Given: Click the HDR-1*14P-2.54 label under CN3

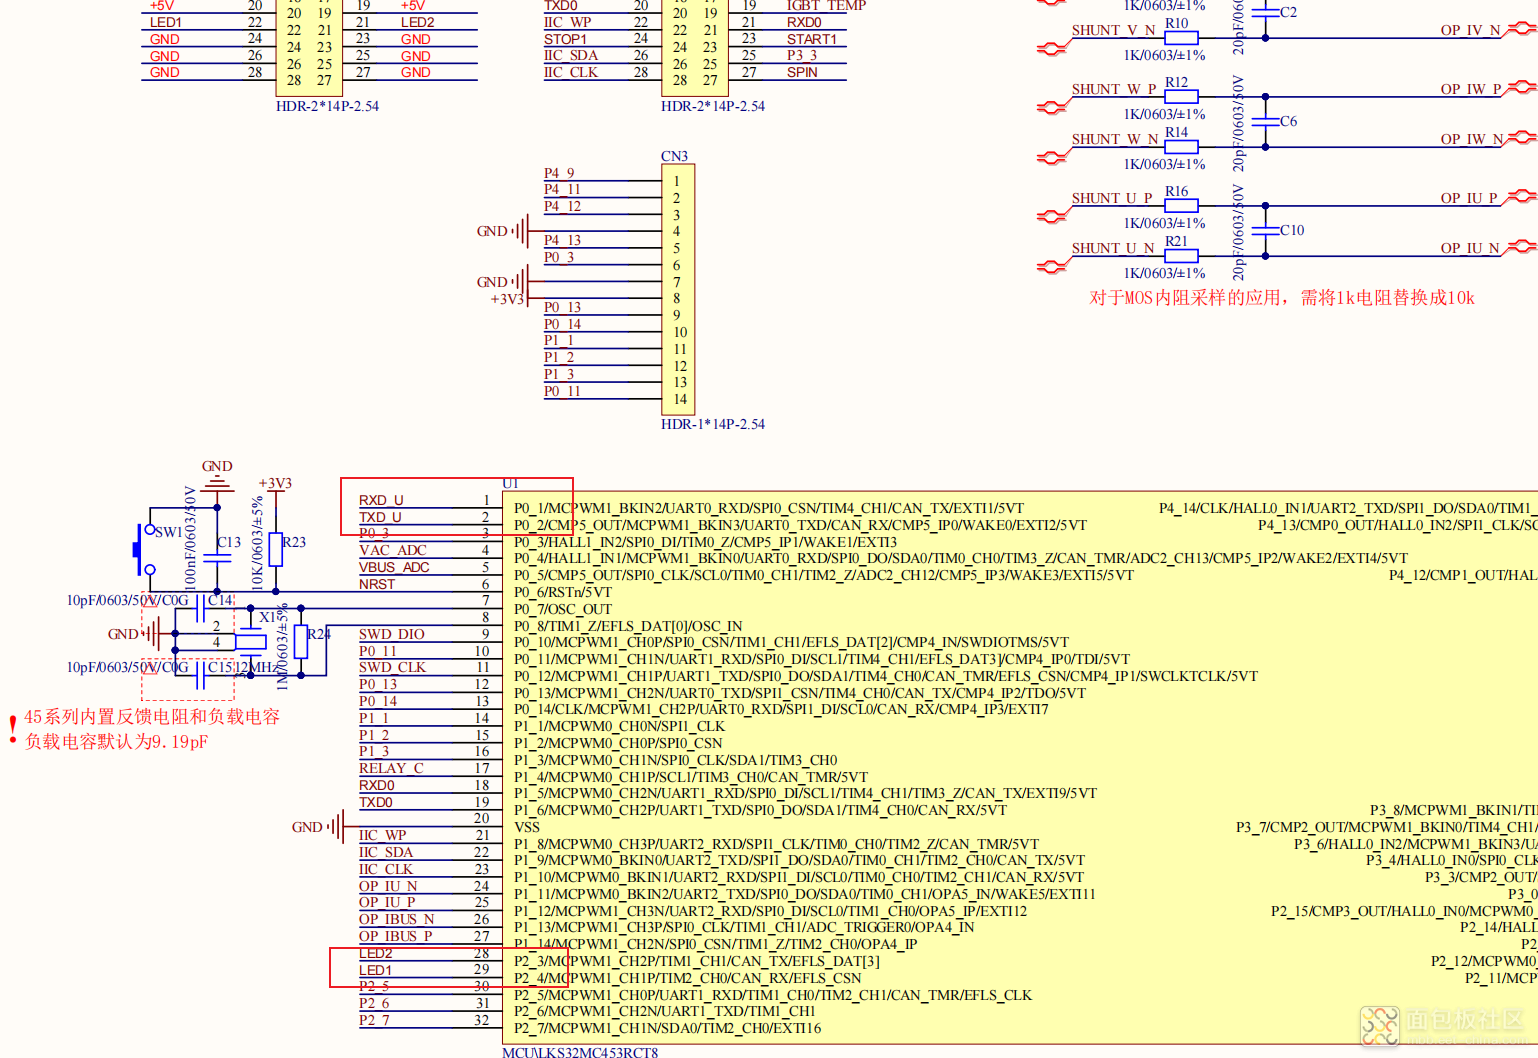Looking at the screenshot, I should (x=713, y=424).
